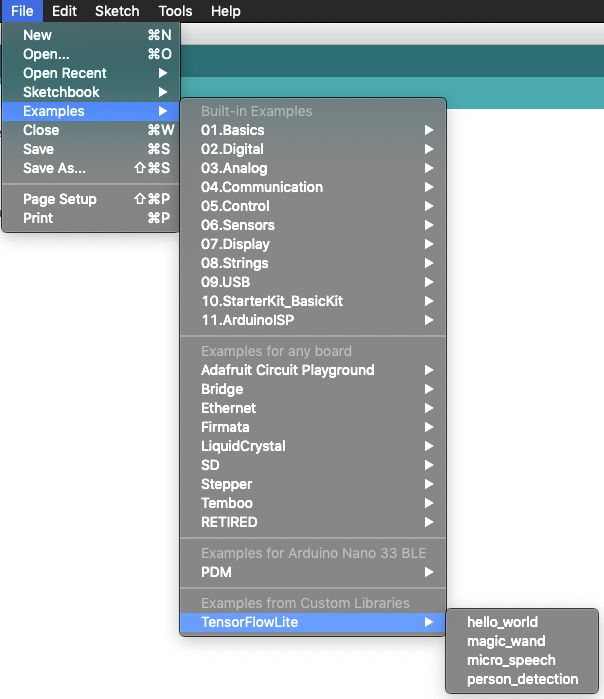Expand the 10.StarterKit_BasicKit submenu
This screenshot has height=699, width=604.
pyautogui.click(x=313, y=301)
